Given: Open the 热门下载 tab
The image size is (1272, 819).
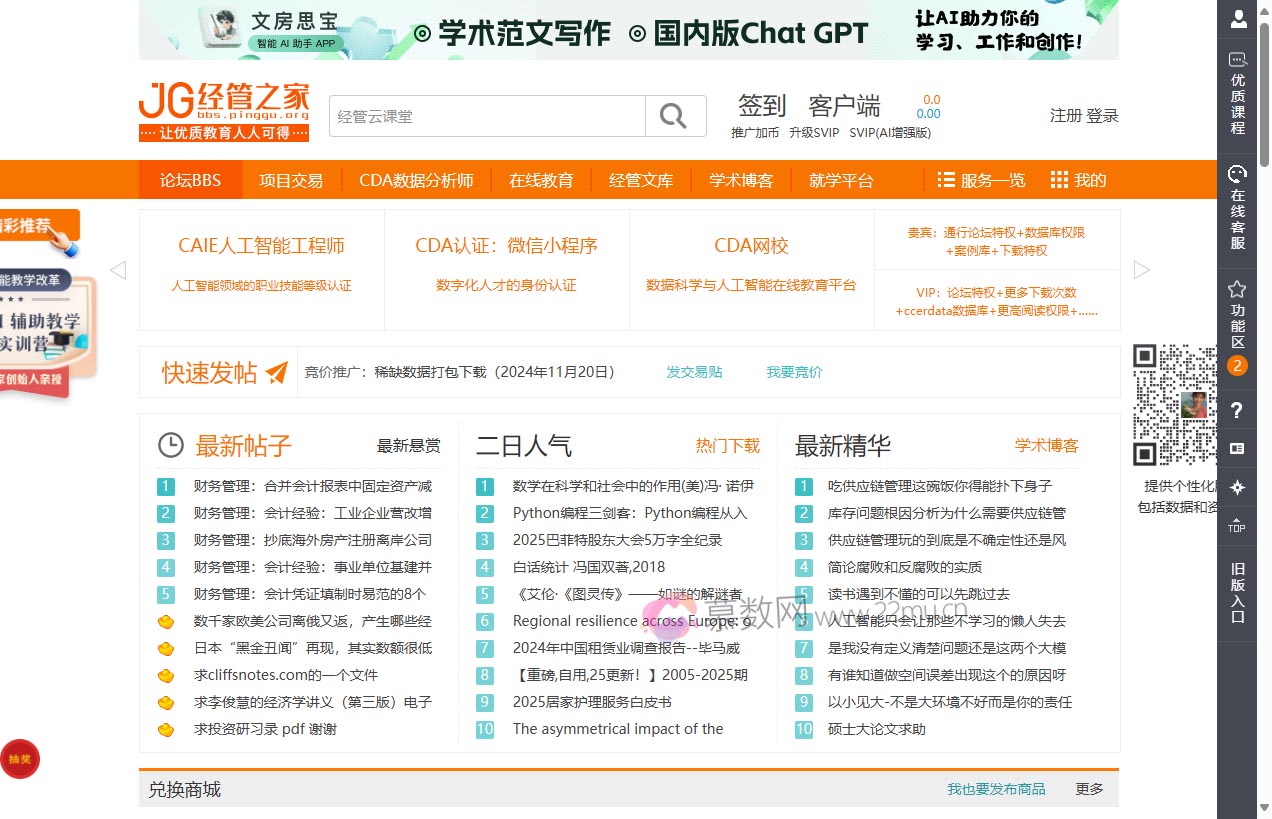Looking at the screenshot, I should 727,446.
